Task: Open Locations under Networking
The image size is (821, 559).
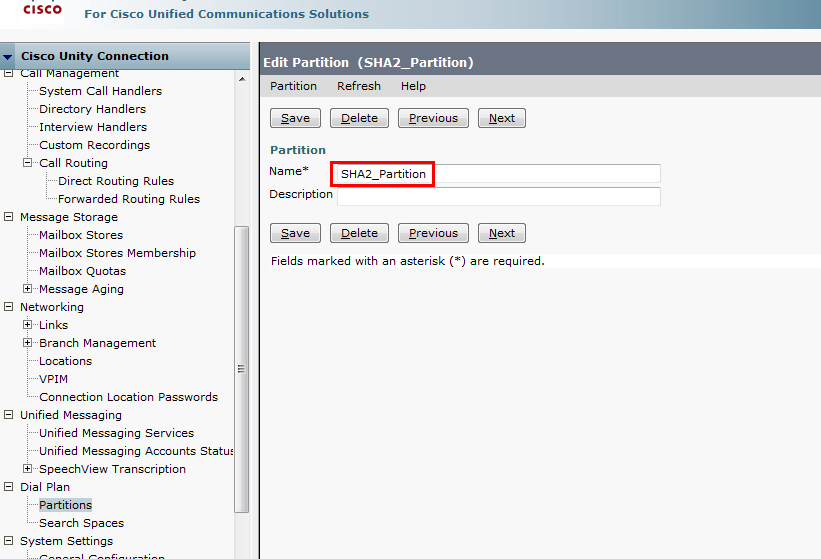Action: pos(65,361)
